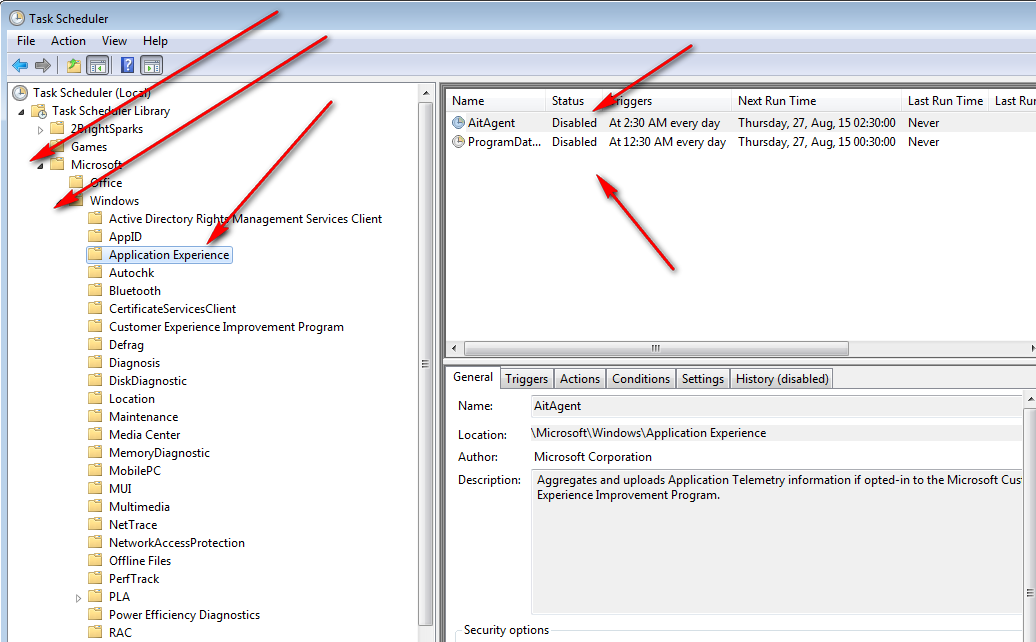Click the Games folder icon

pos(57,146)
